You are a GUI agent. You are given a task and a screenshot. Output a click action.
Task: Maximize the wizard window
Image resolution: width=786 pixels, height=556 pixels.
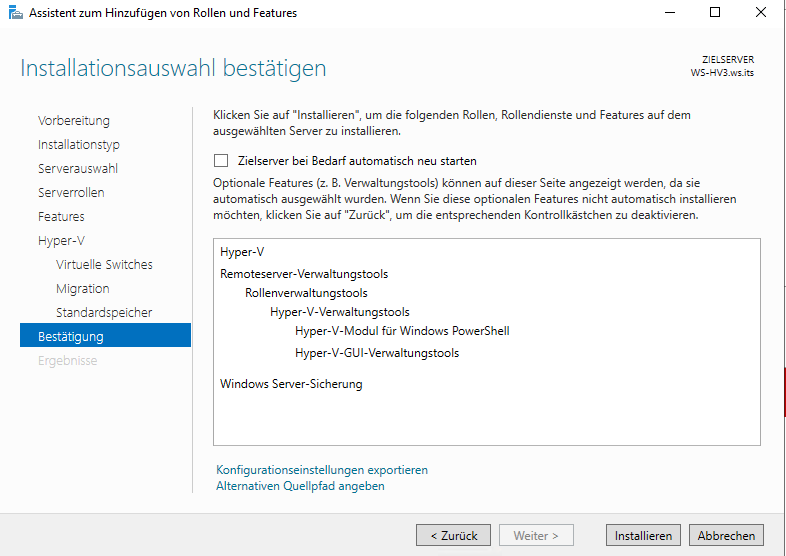(715, 13)
